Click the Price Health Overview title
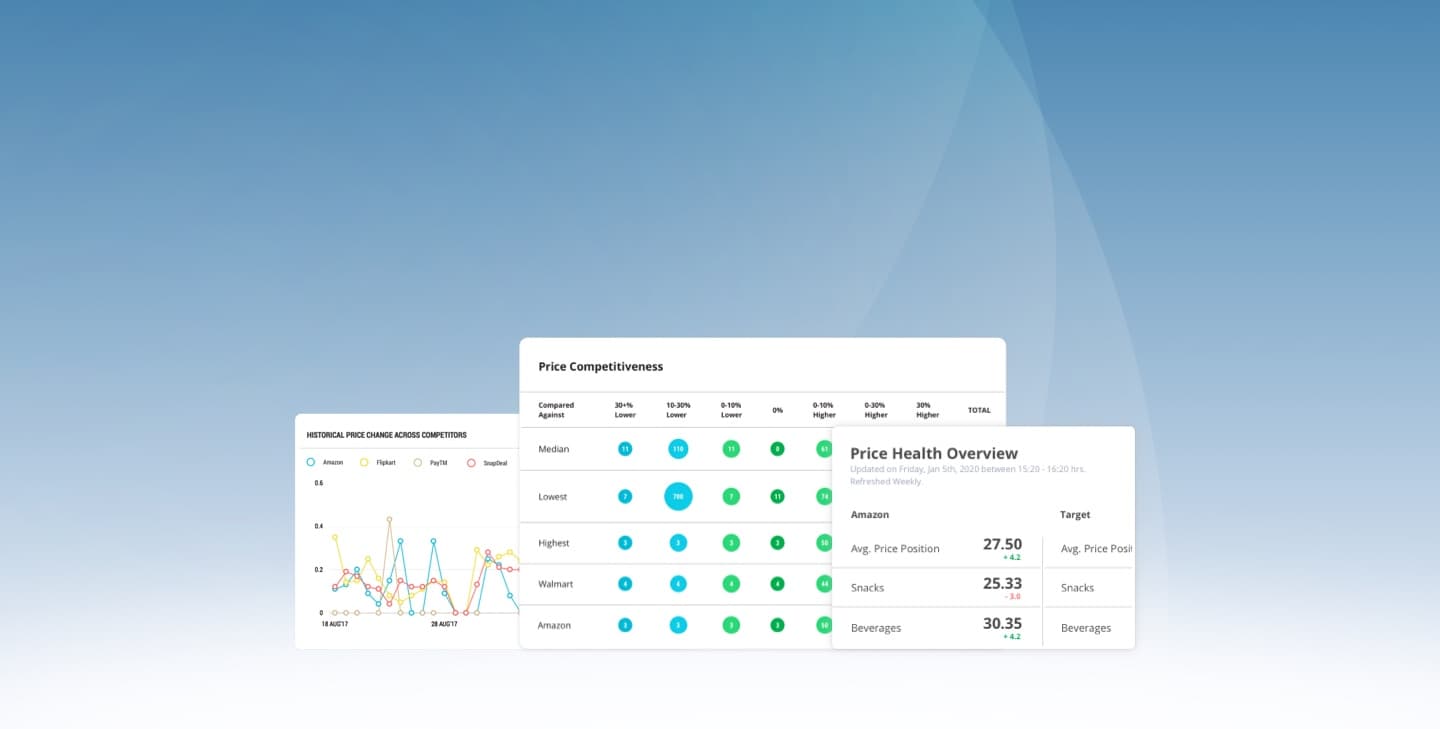 (933, 453)
